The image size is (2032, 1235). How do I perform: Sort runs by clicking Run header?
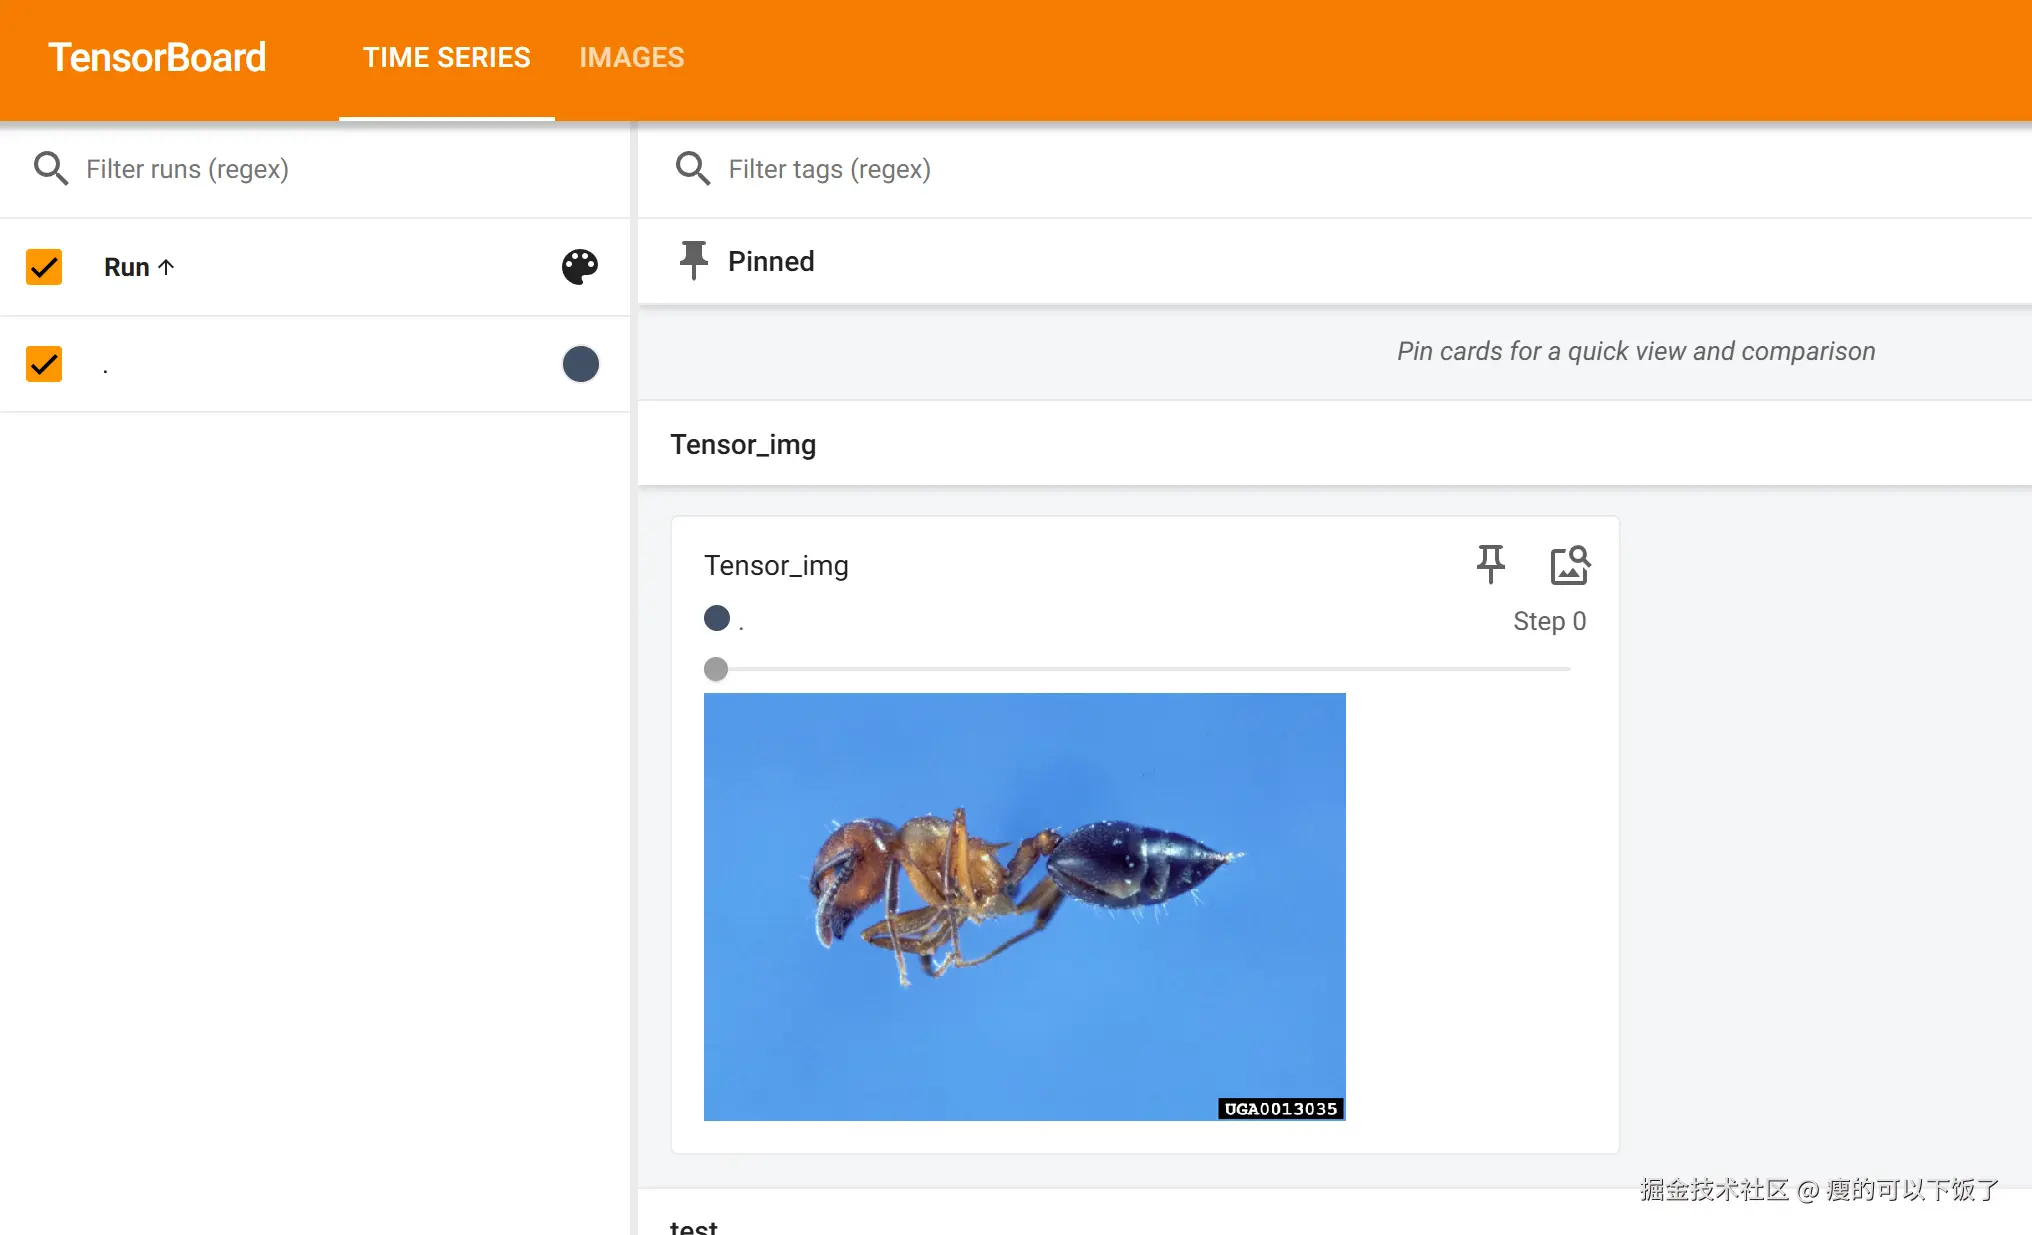127,267
